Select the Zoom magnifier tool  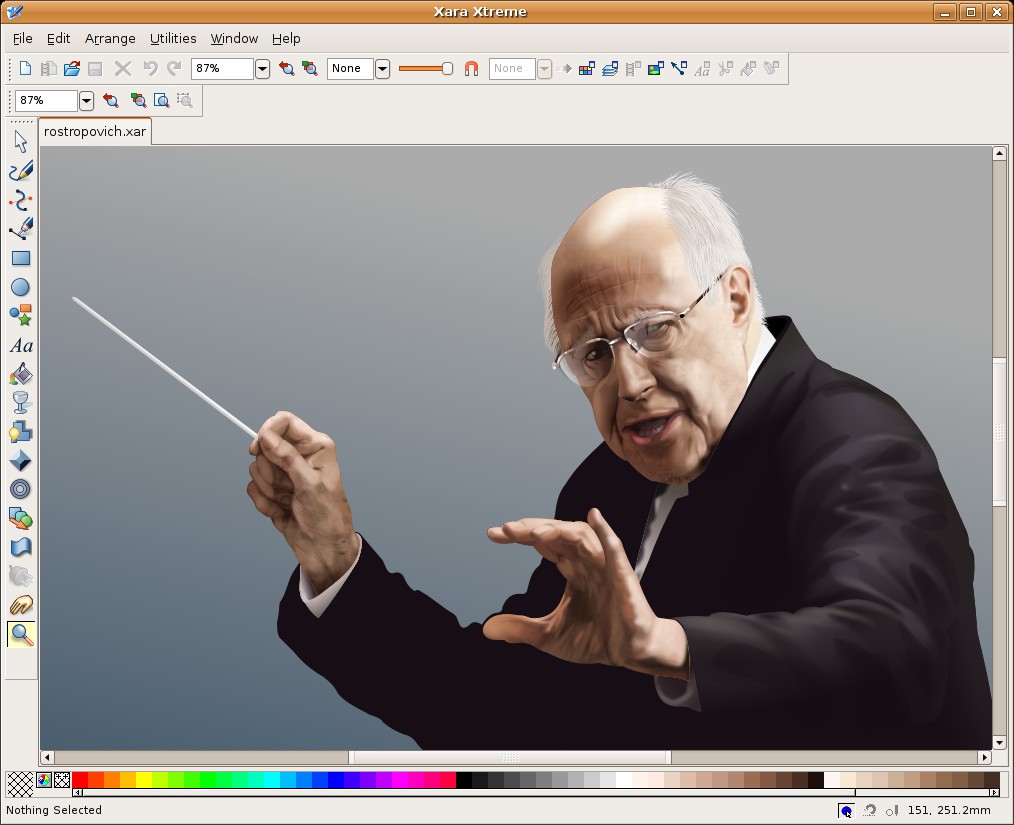tap(21, 635)
